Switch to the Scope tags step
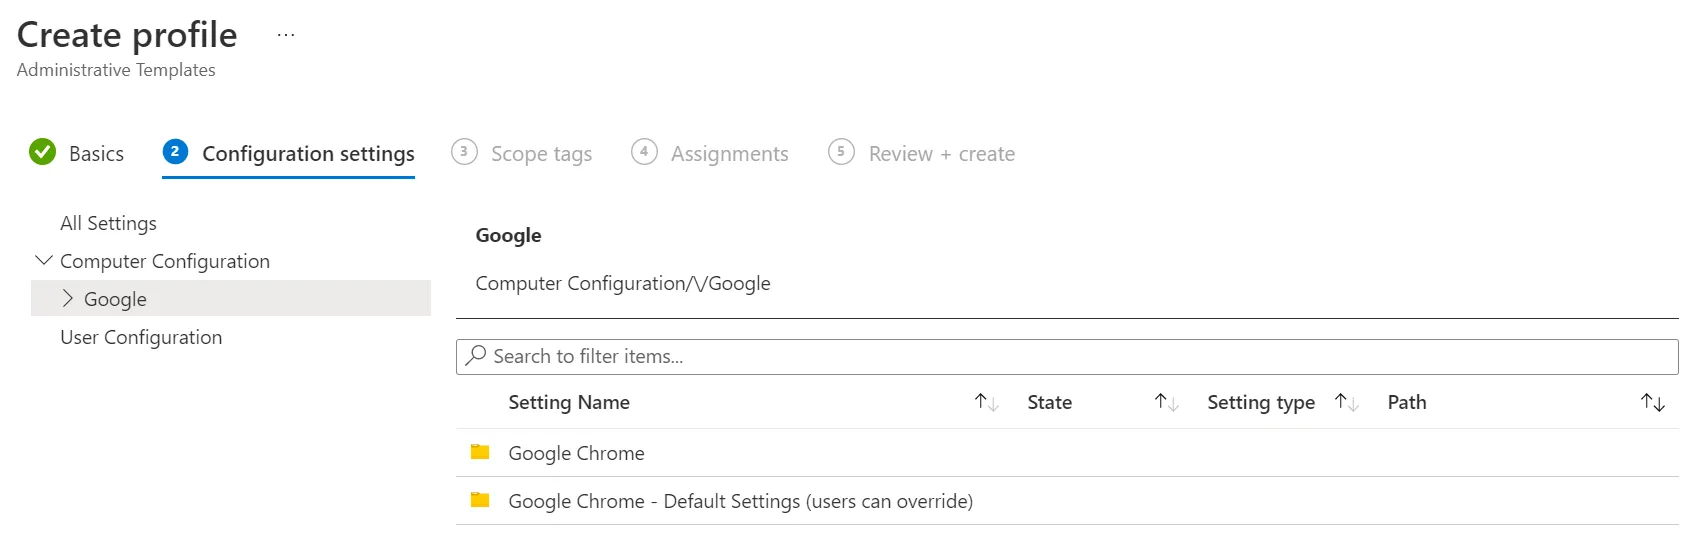Image resolution: width=1703 pixels, height=549 pixels. tap(541, 154)
